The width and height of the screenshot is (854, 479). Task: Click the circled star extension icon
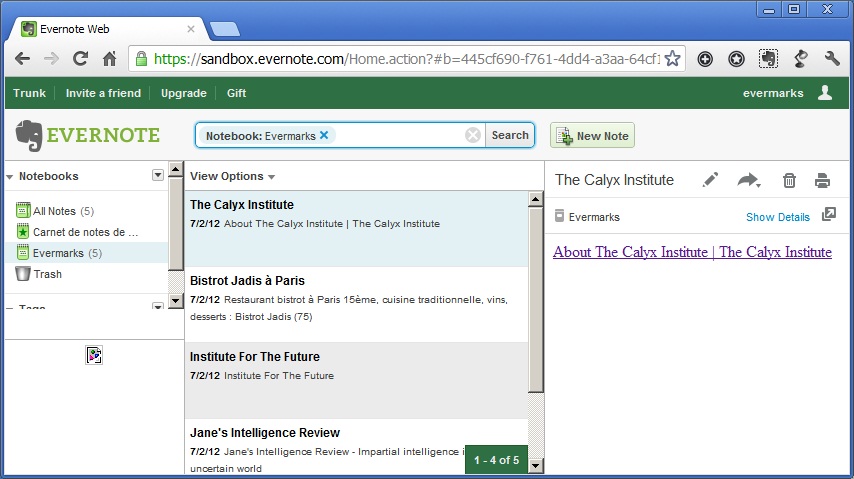736,59
